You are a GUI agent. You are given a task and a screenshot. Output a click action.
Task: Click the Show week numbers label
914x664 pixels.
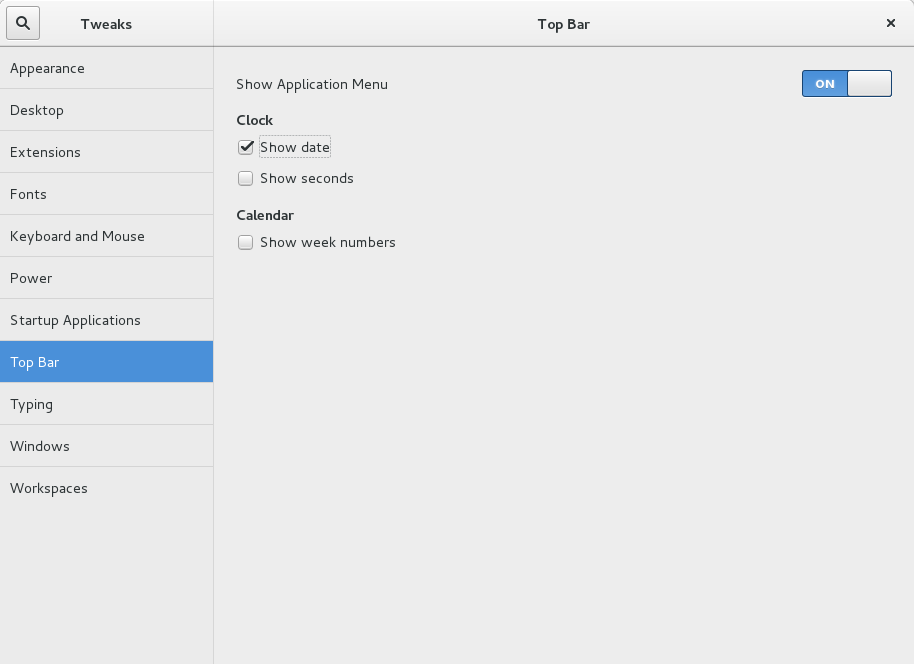click(328, 243)
